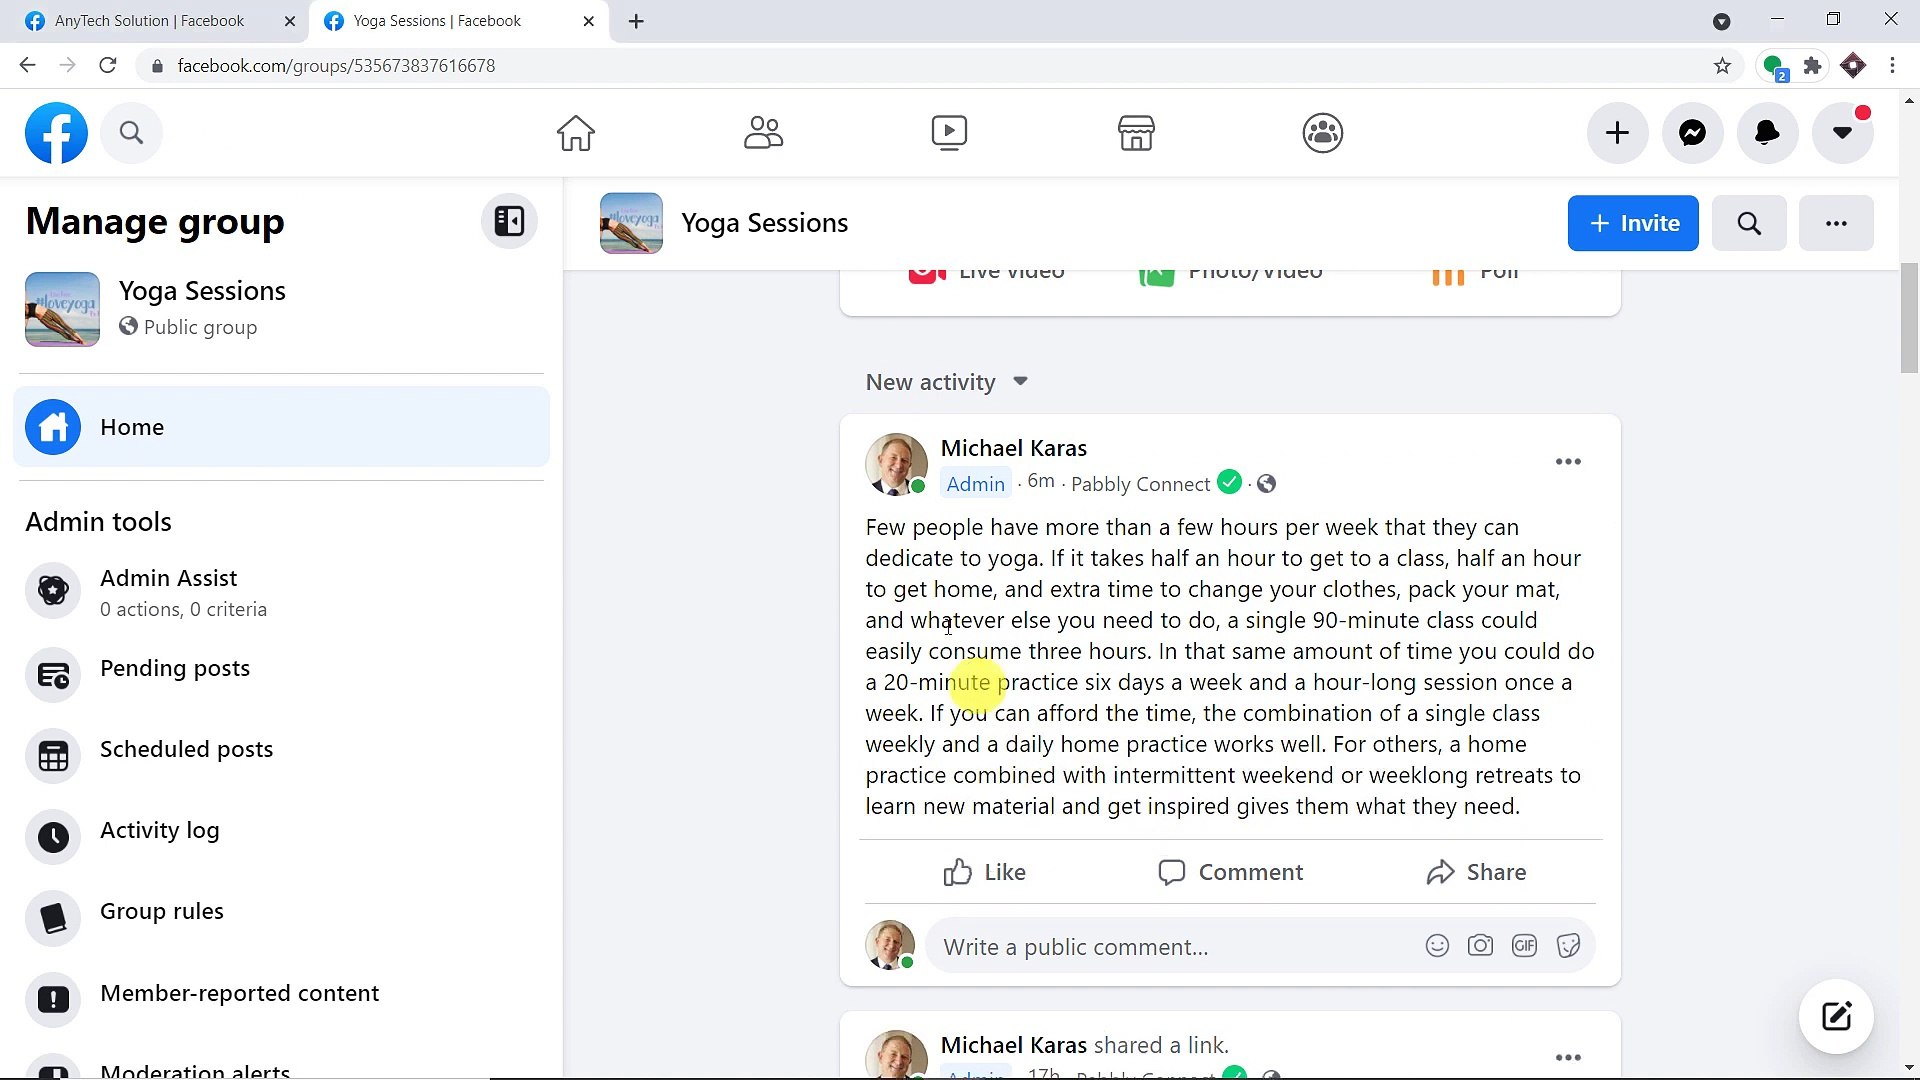
Task: Open the emoji picker in comment box
Action: coord(1437,945)
